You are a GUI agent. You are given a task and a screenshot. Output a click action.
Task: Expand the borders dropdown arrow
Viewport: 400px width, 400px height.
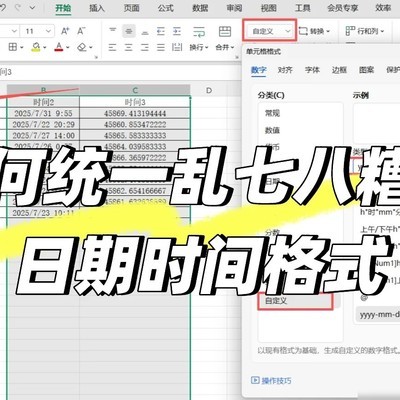[22, 47]
